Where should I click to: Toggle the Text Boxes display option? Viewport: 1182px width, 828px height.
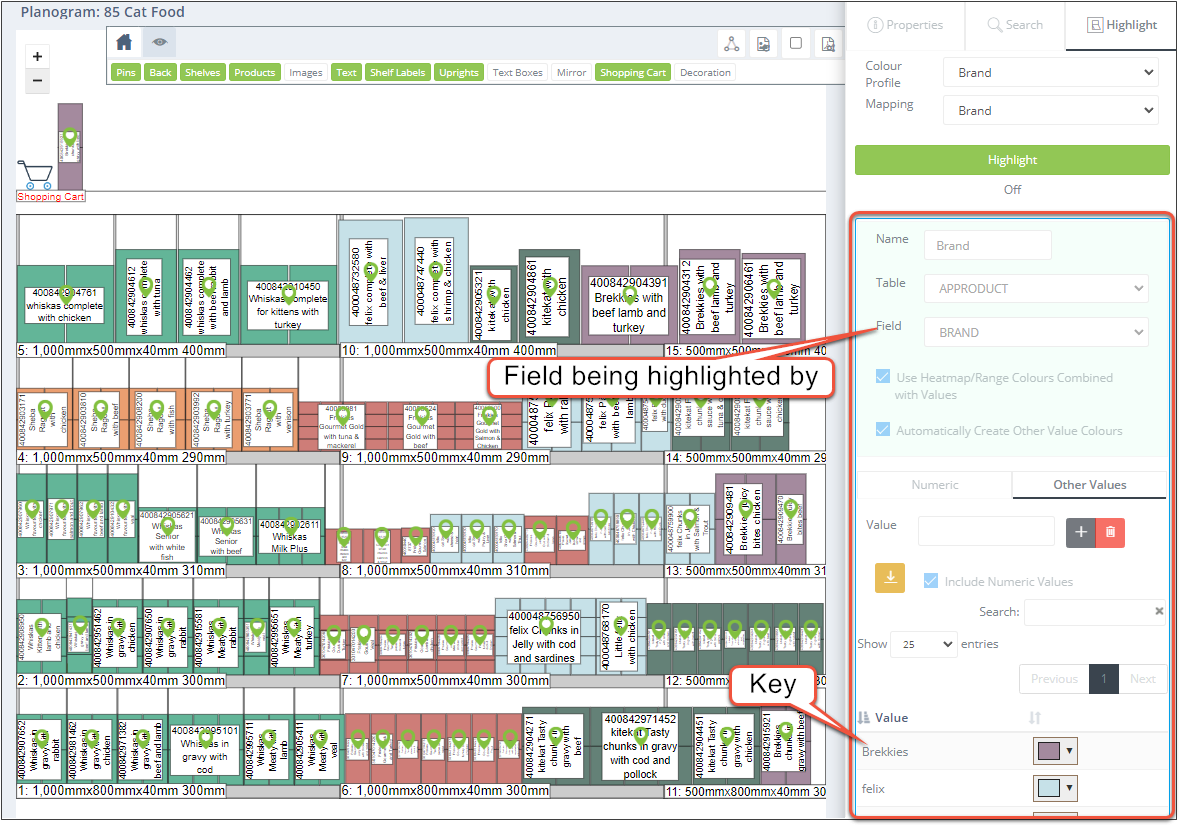pyautogui.click(x=517, y=72)
